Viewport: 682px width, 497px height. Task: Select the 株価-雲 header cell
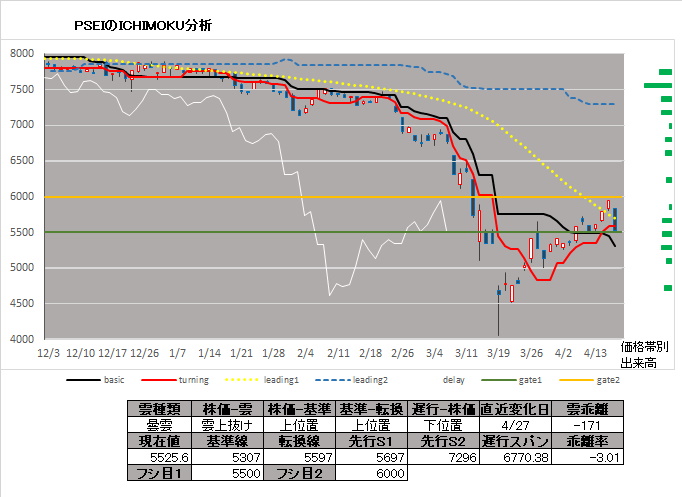[x=227, y=409]
